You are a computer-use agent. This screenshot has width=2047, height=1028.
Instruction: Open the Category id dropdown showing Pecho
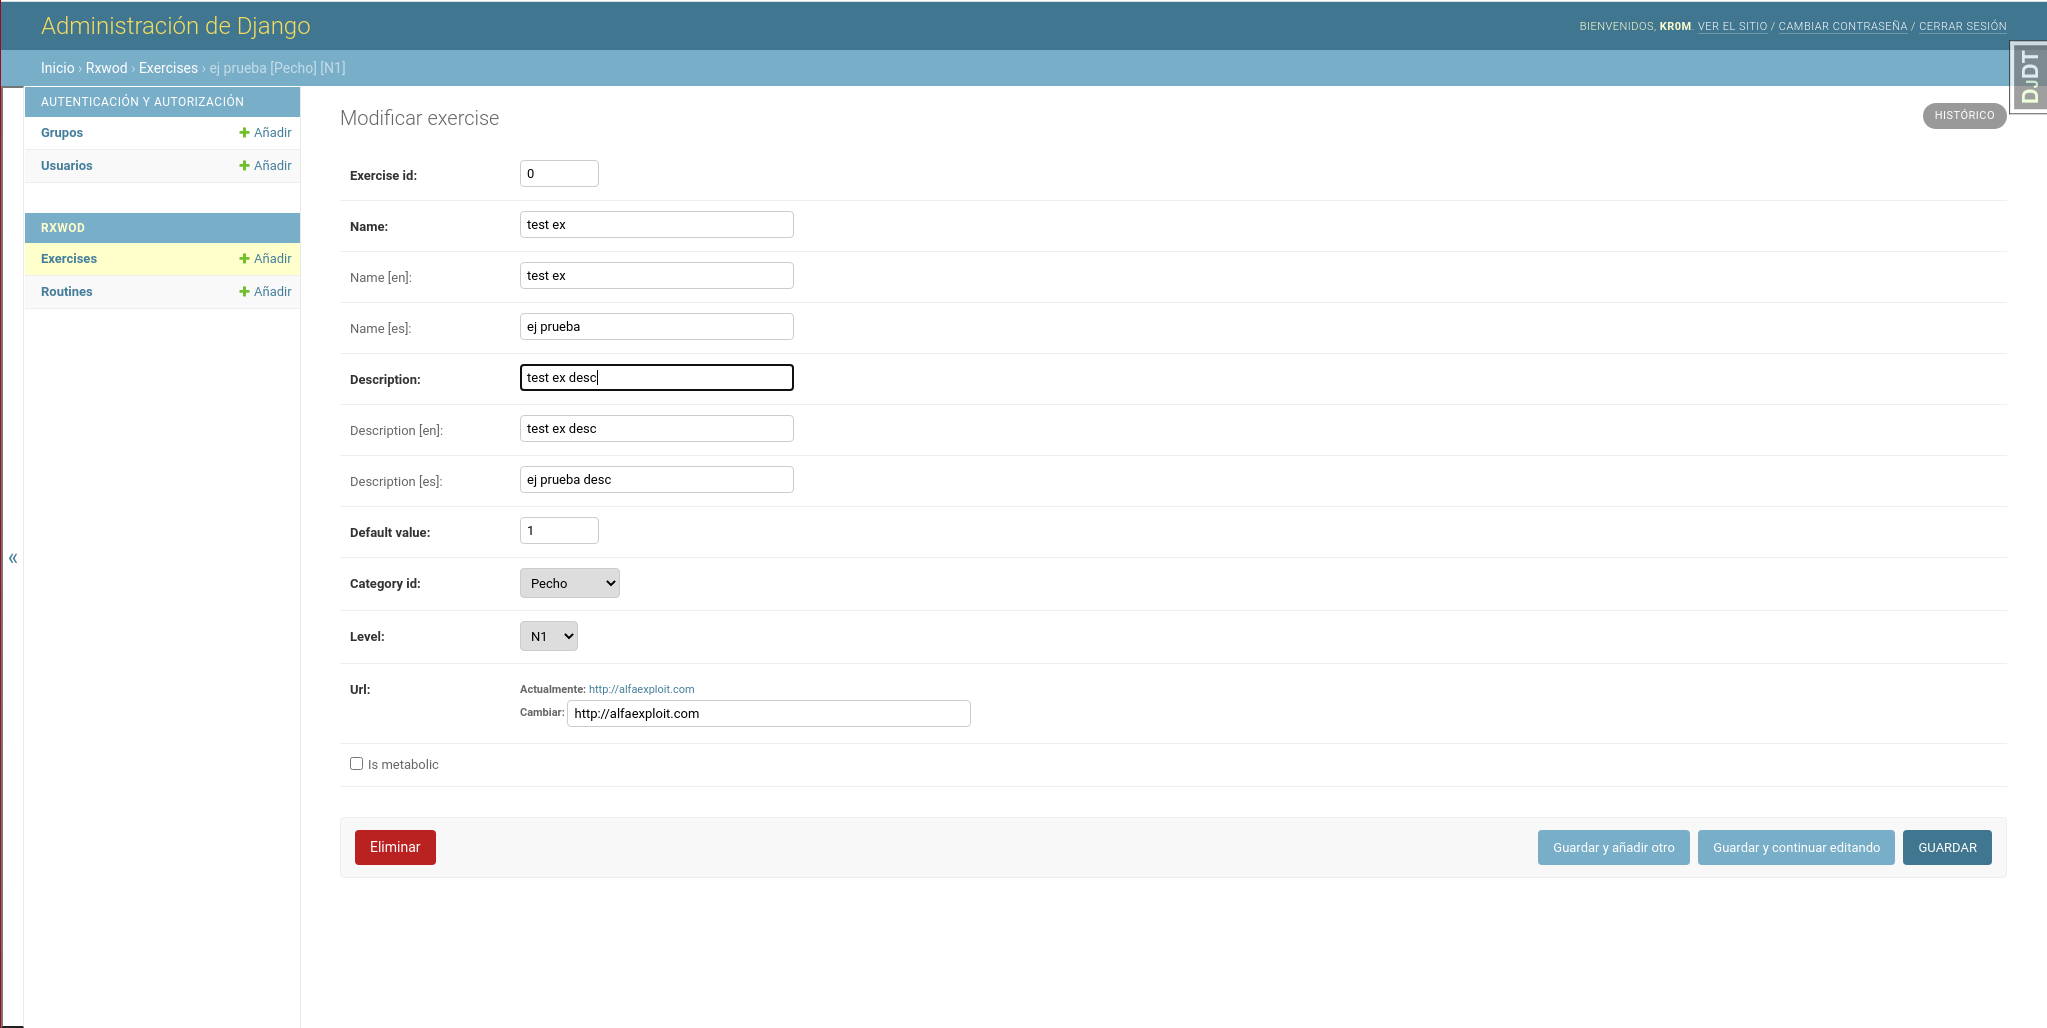569,583
